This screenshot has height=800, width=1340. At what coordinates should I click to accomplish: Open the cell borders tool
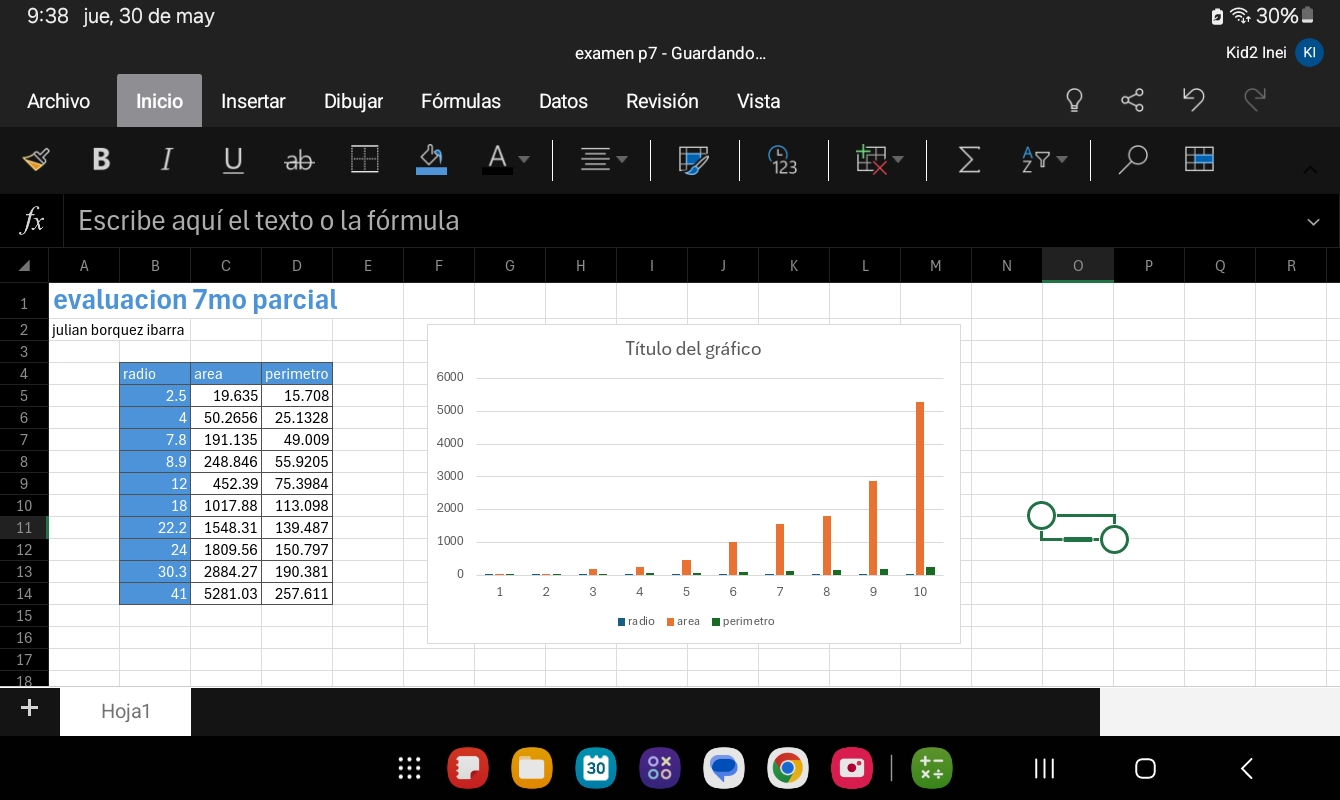click(x=365, y=160)
